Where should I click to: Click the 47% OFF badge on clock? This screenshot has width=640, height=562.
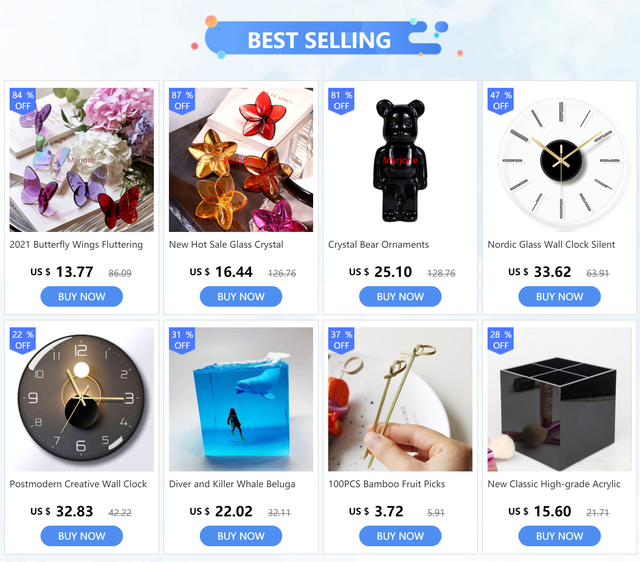[x=500, y=101]
